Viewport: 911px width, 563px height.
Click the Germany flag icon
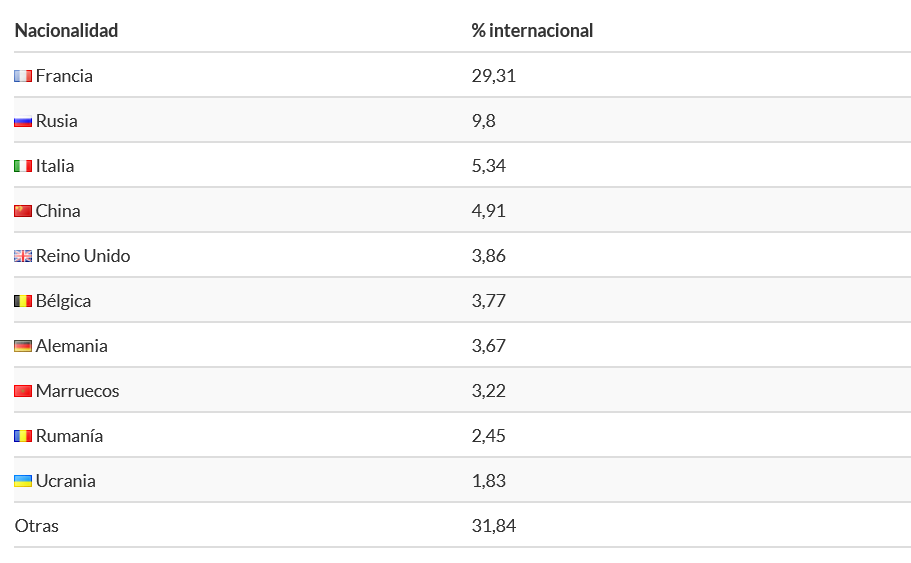pyautogui.click(x=23, y=346)
